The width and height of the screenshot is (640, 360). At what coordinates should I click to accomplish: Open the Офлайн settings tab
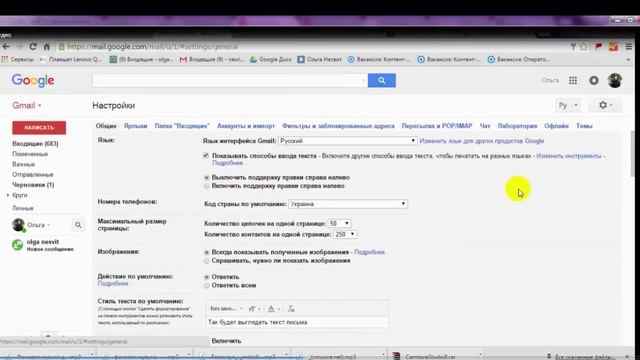pos(556,126)
